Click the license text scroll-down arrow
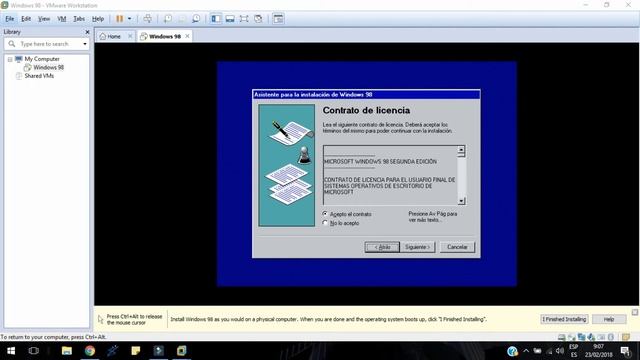The height and width of the screenshot is (360, 640). click(x=461, y=201)
